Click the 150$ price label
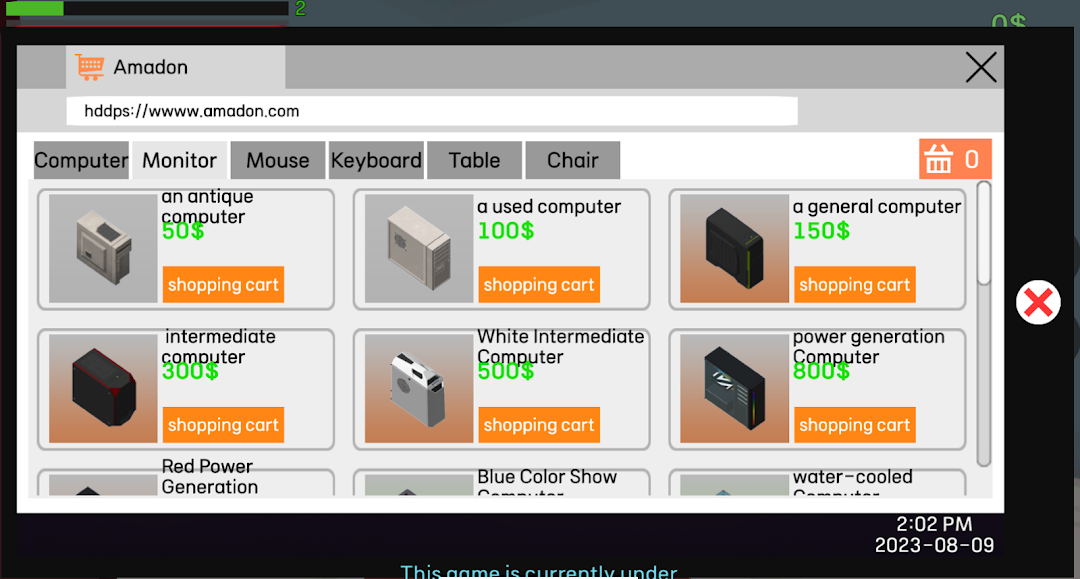The height and width of the screenshot is (579, 1080). click(822, 231)
